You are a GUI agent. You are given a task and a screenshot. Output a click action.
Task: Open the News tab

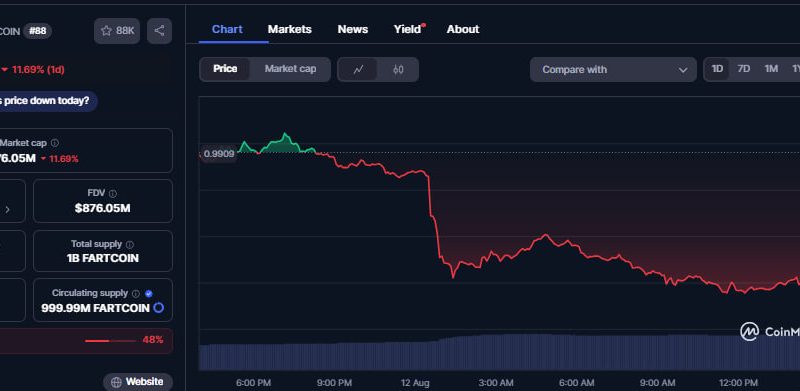353,30
